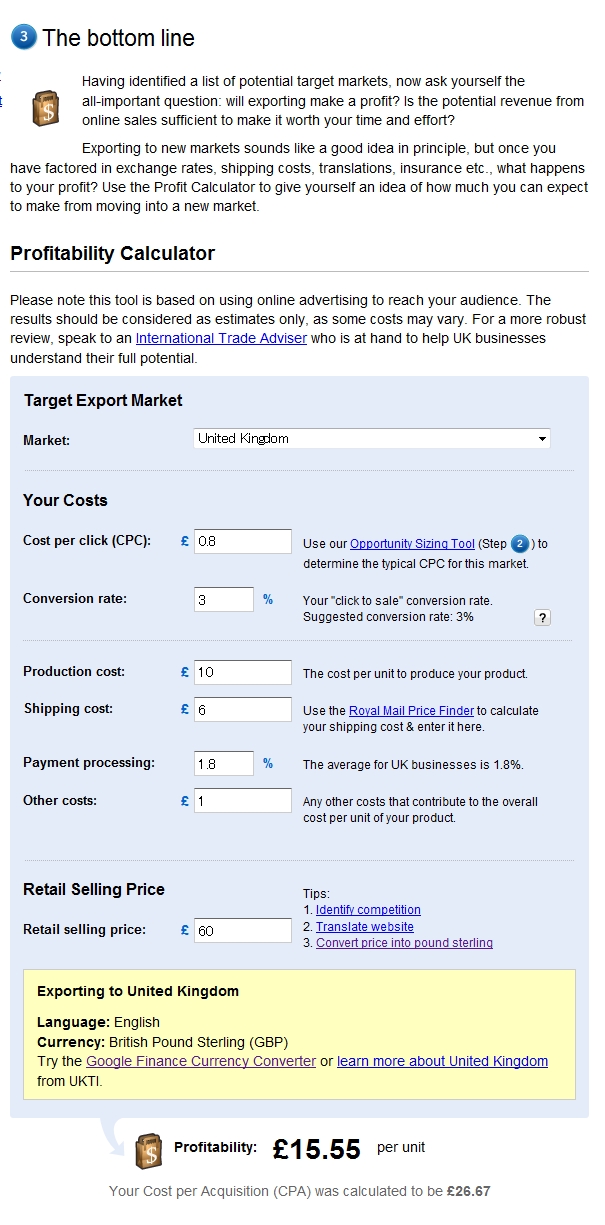Click the money bag icon beside intro text

click(x=45, y=107)
